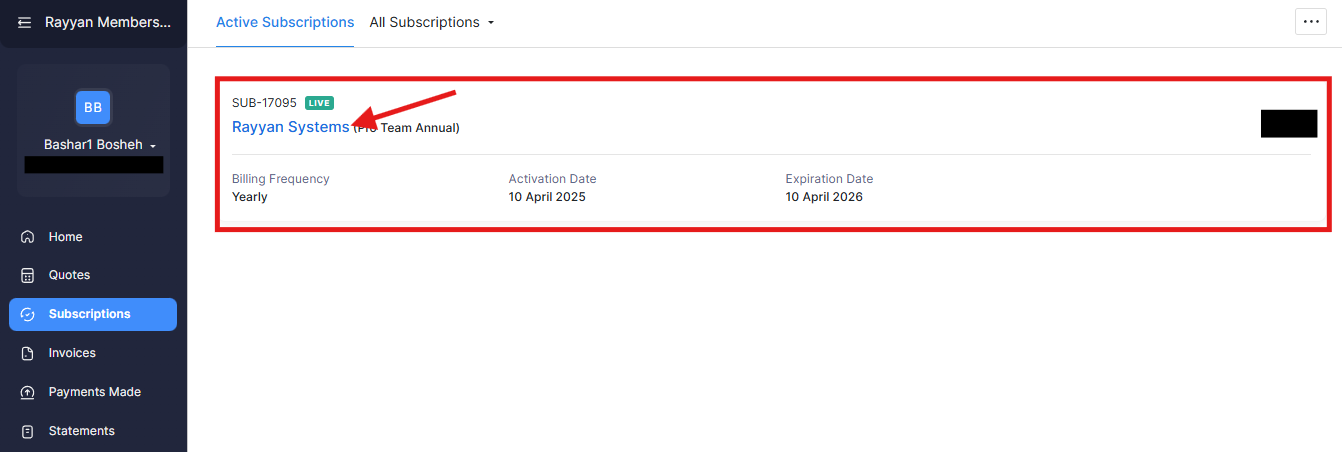Screen dimensions: 1342x452
Task: Go to the Home menu item
Action: tap(66, 237)
